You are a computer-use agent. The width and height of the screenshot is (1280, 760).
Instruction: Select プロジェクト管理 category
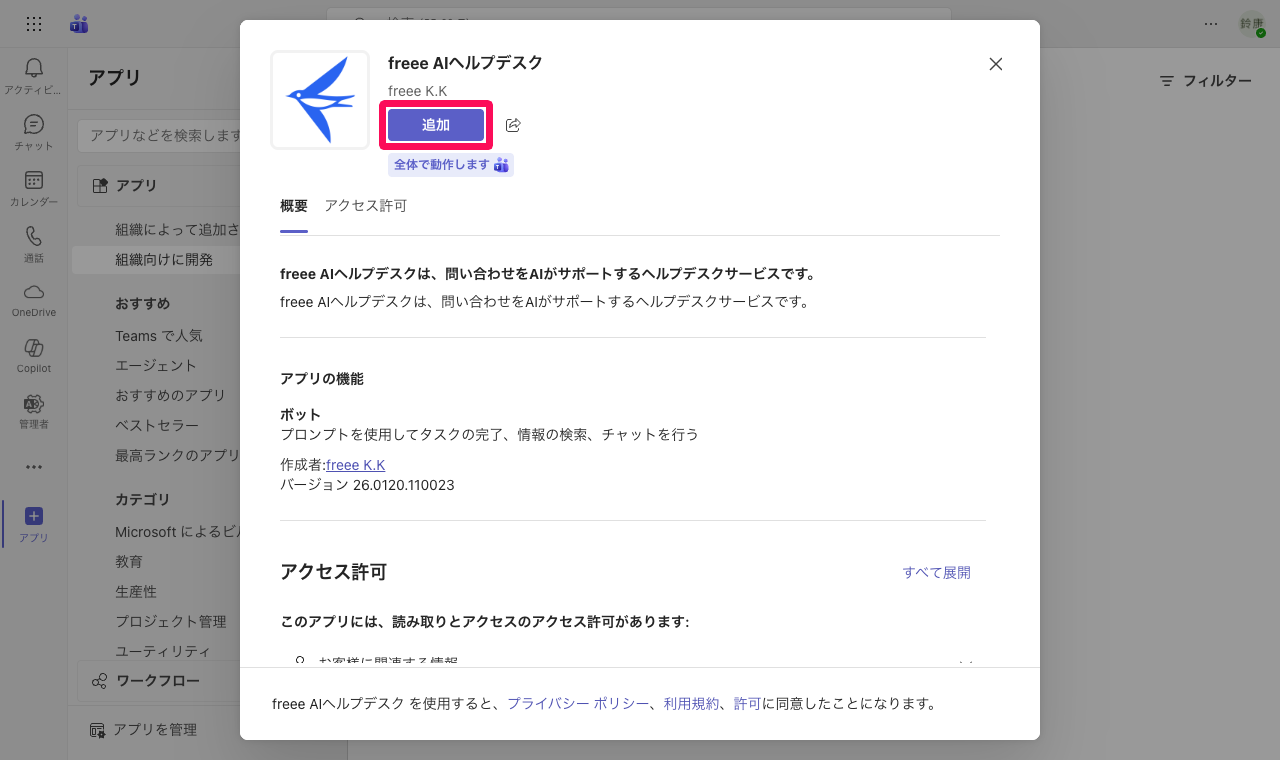(171, 622)
